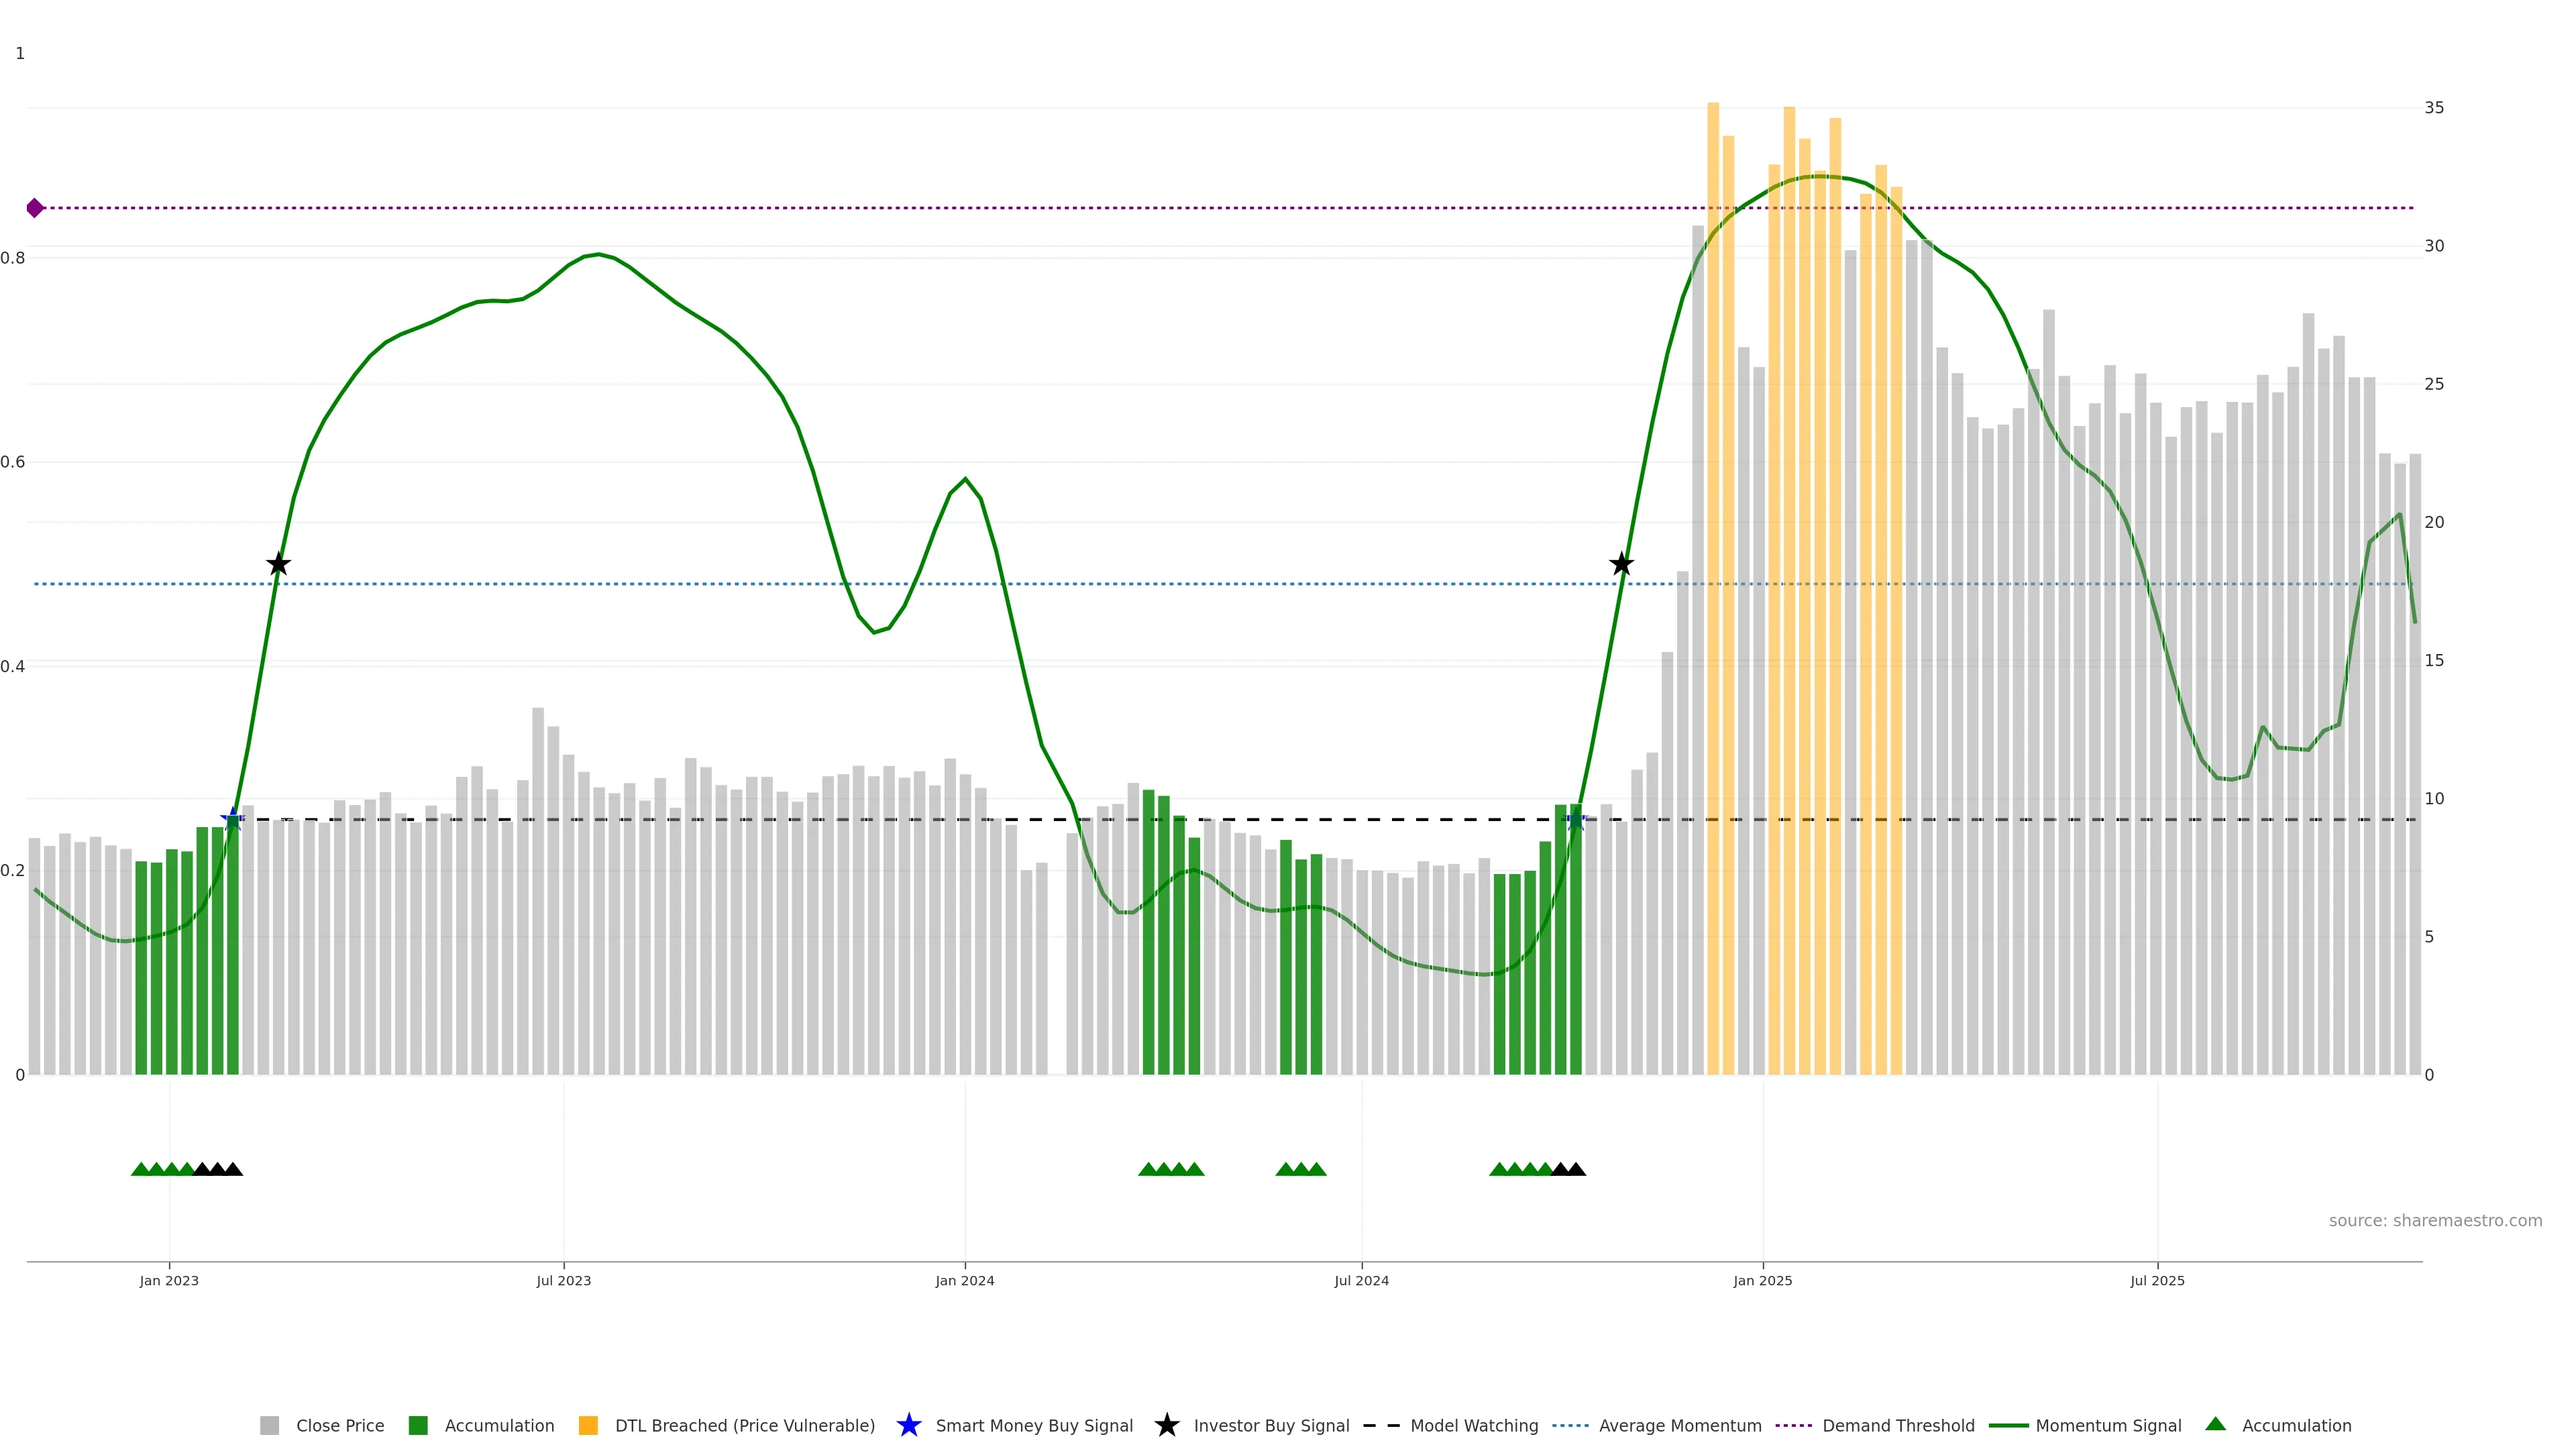This screenshot has width=2576, height=1449.
Task: Toggle the Average Momentum legend entry
Action: (1680, 1425)
